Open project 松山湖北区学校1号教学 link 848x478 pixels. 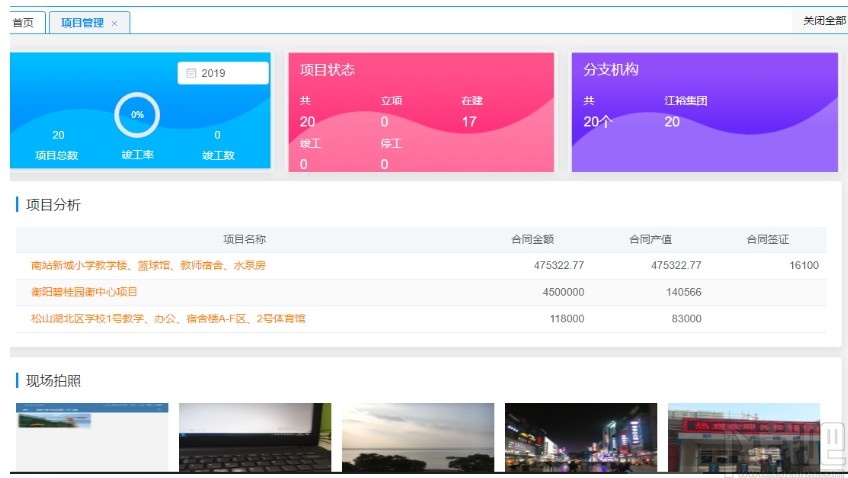pos(168,318)
